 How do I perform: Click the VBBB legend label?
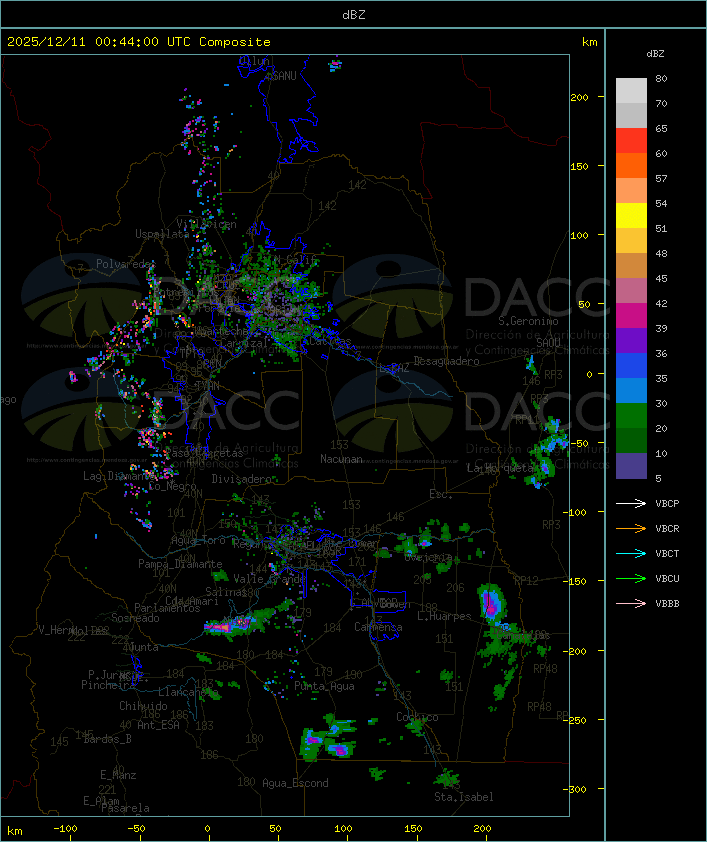point(667,603)
